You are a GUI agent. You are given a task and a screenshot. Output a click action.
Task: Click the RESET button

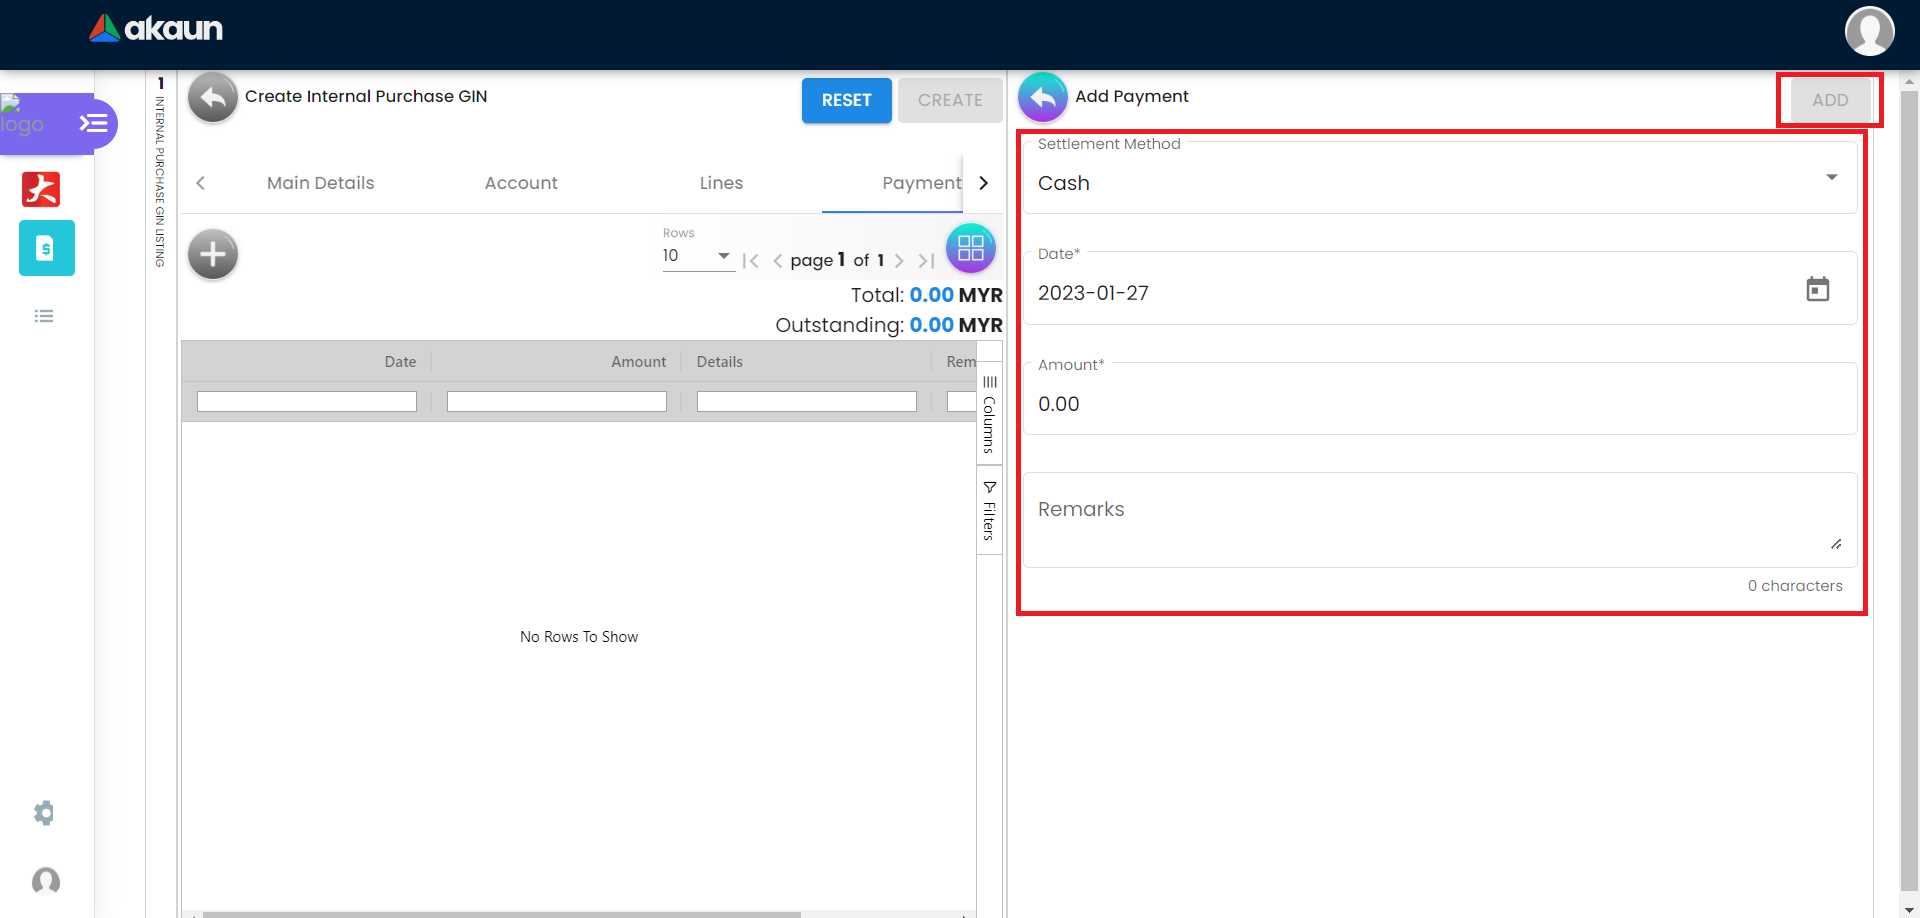[x=846, y=100]
